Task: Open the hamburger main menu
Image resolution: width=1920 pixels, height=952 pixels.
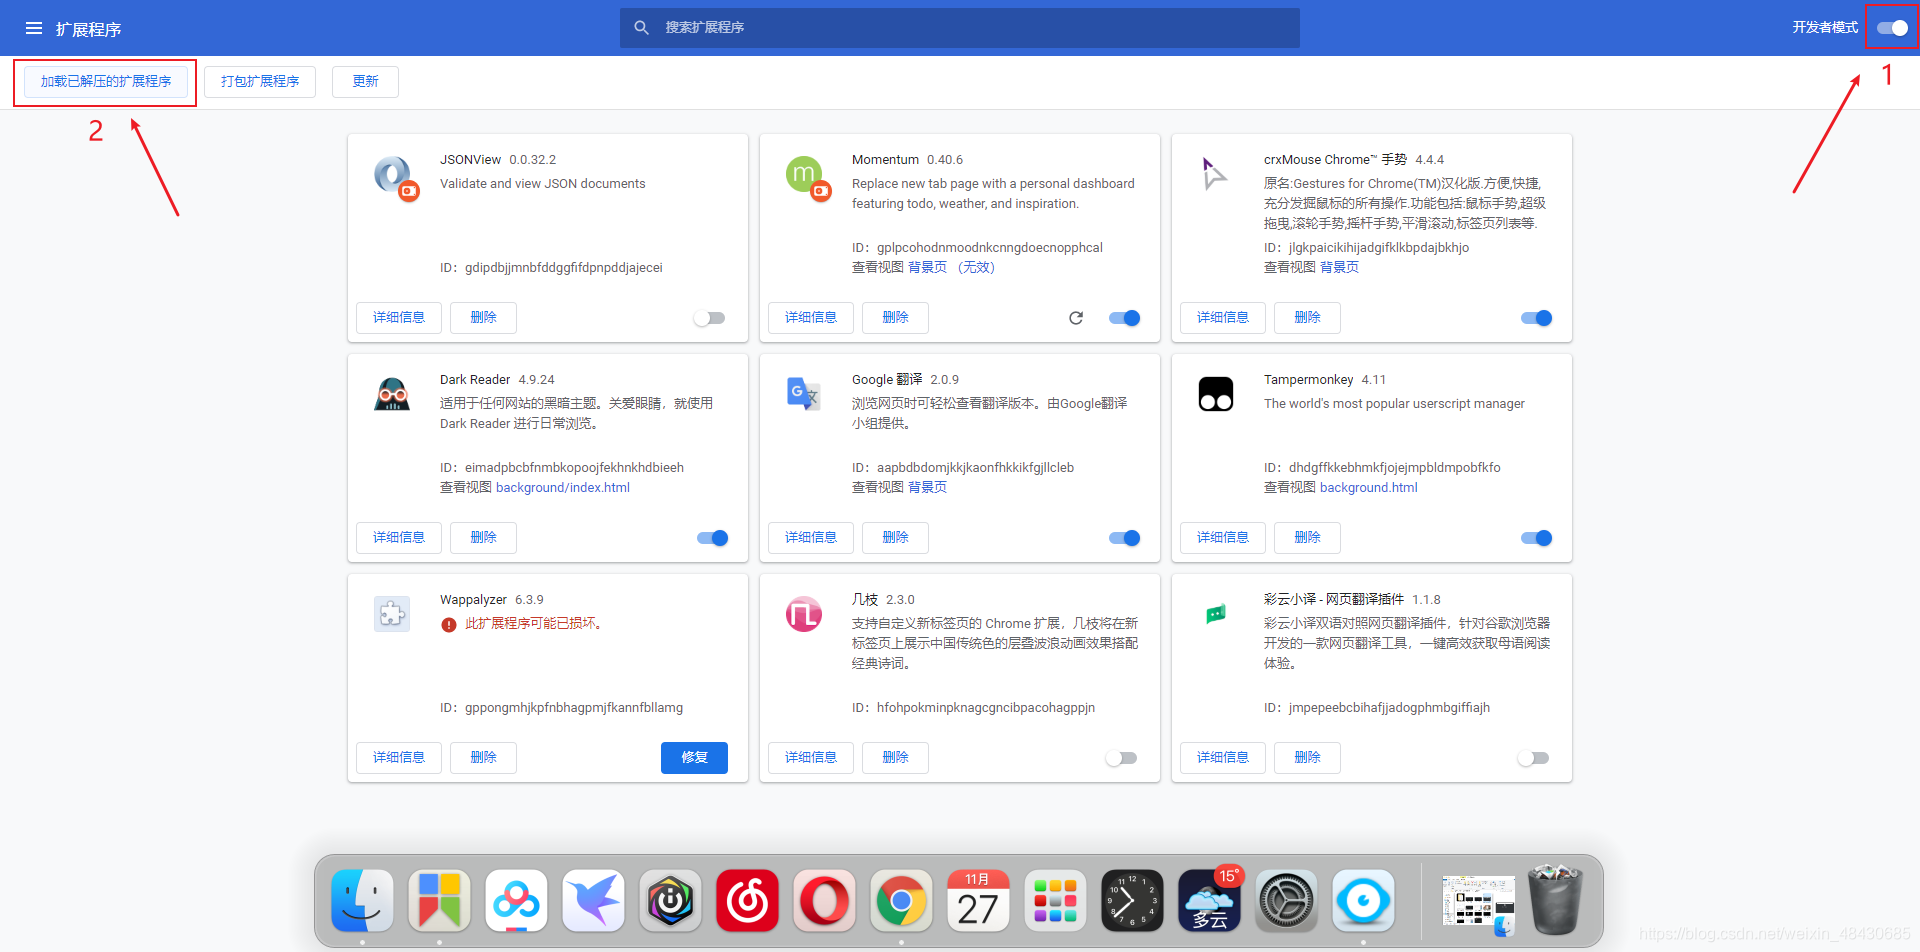Action: click(x=34, y=28)
